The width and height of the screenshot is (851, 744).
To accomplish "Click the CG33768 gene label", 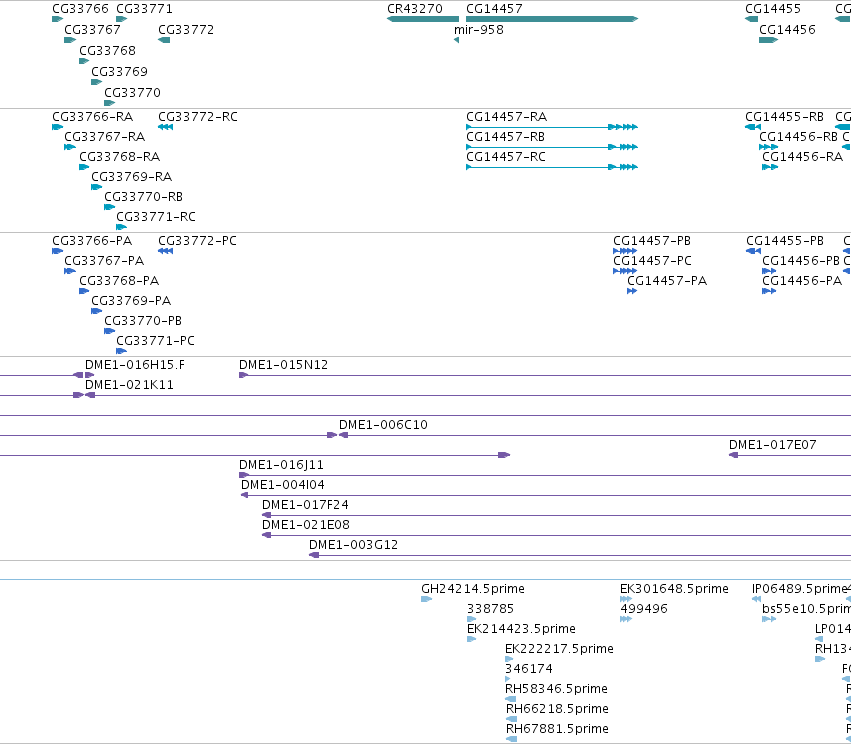I will (107, 51).
